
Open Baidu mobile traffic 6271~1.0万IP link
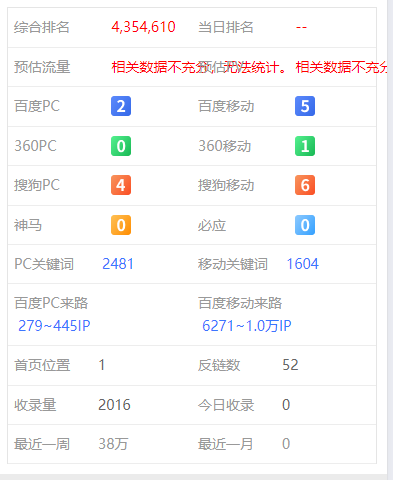[247, 326]
